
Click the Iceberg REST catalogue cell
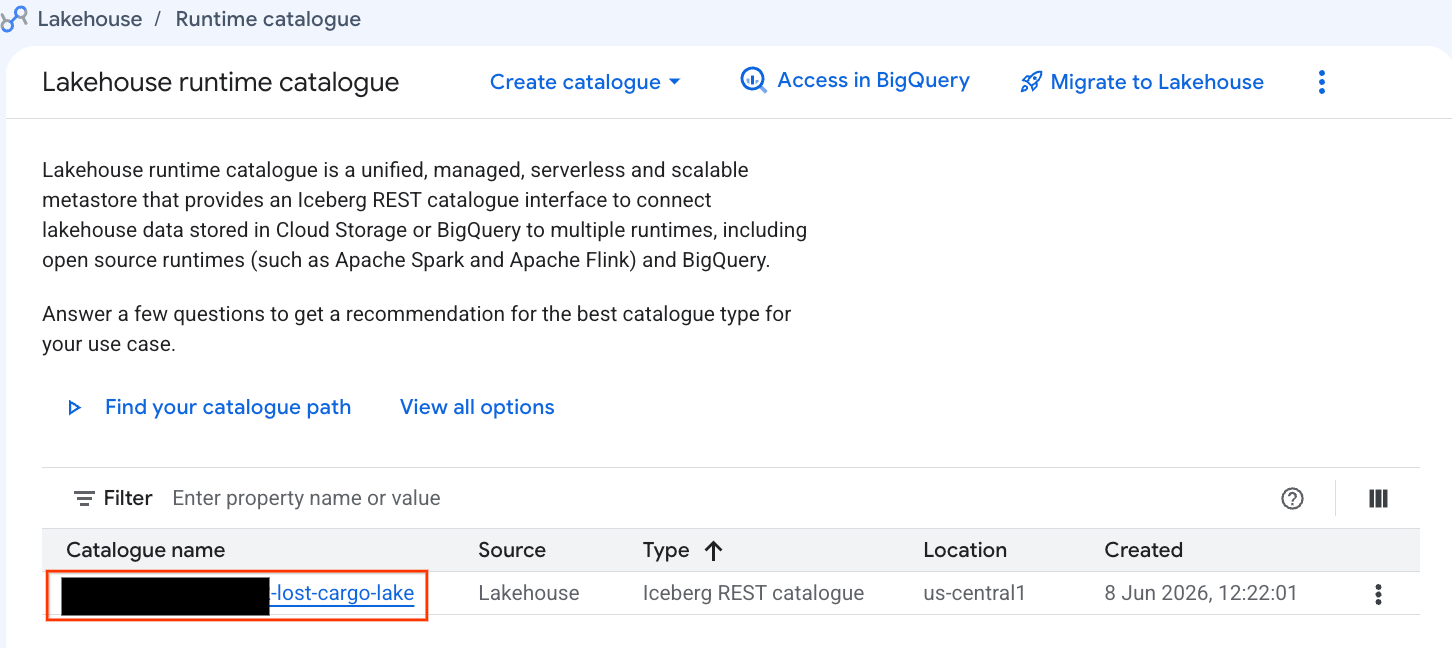[753, 593]
